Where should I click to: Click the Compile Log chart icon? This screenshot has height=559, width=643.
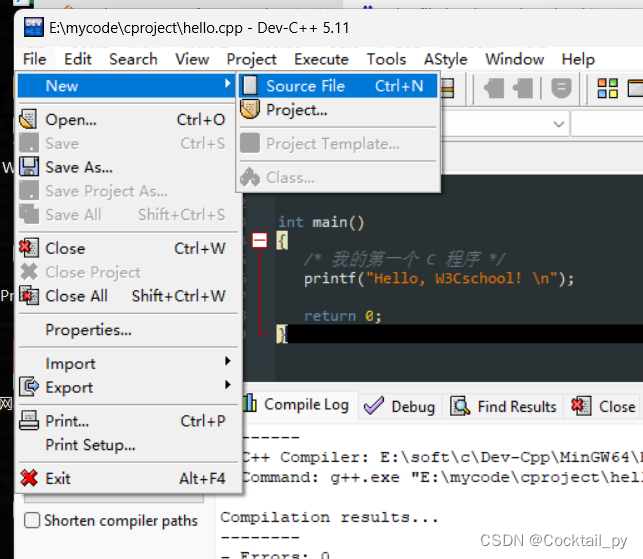coord(250,404)
